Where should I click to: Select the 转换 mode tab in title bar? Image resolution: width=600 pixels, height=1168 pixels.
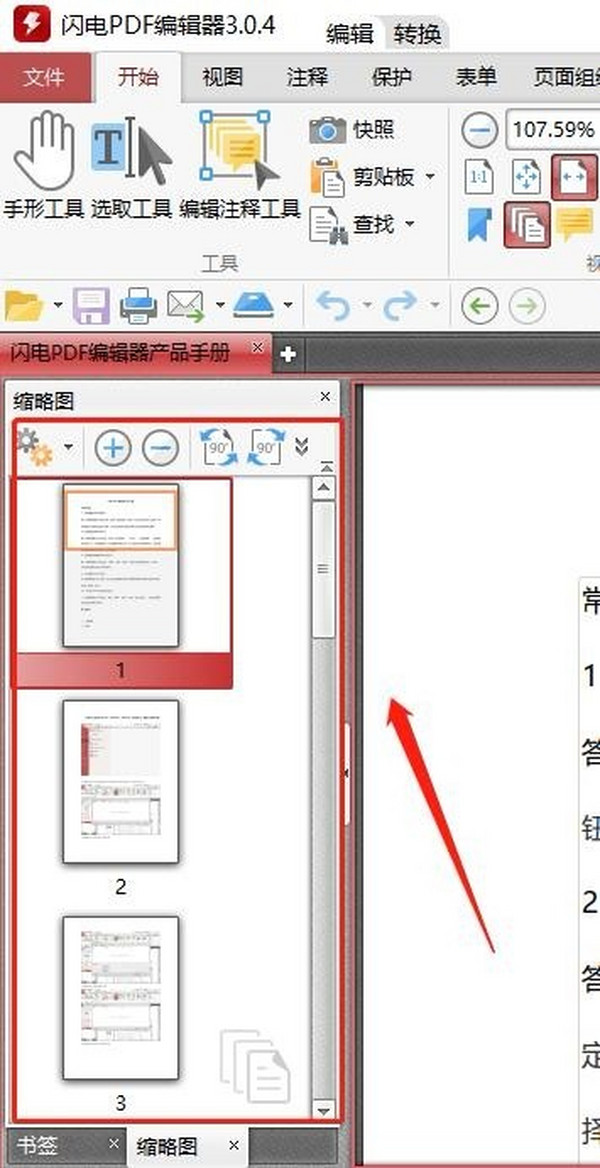pos(417,34)
